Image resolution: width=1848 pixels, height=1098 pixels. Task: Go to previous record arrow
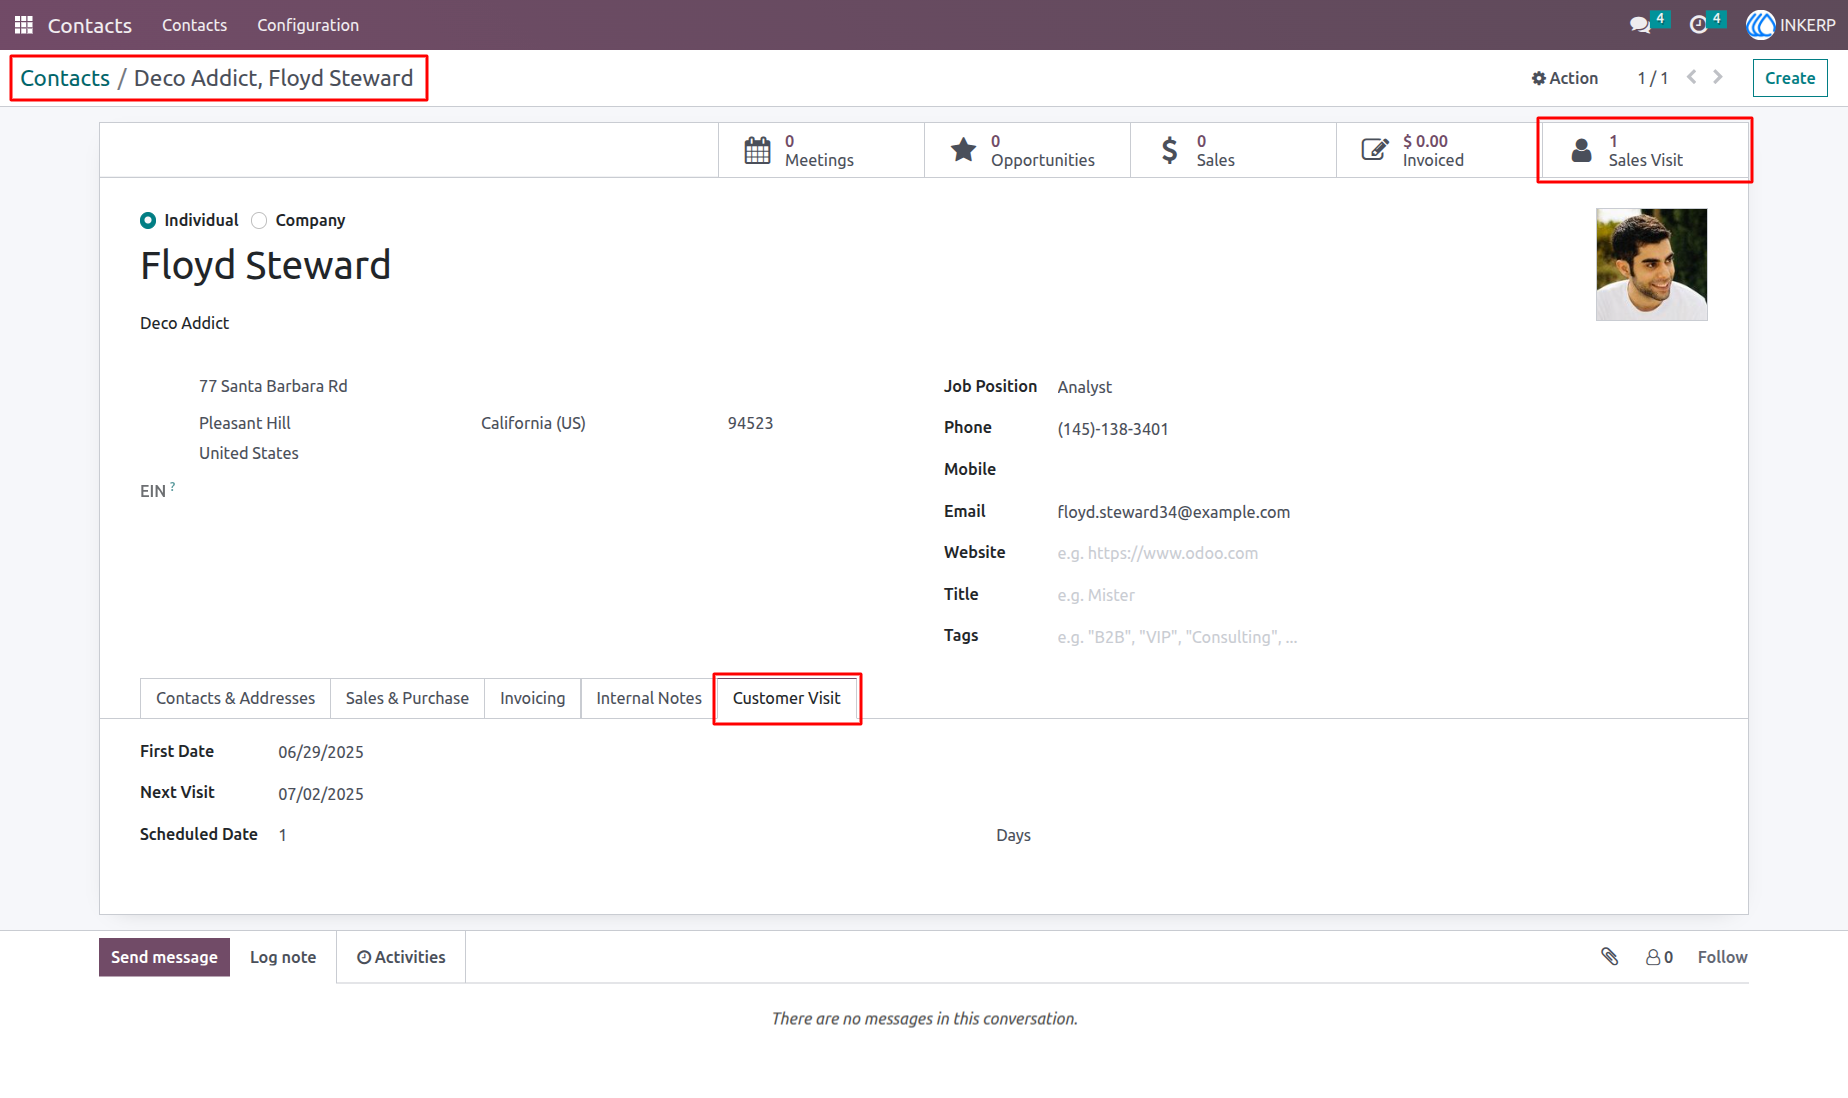(x=1691, y=77)
